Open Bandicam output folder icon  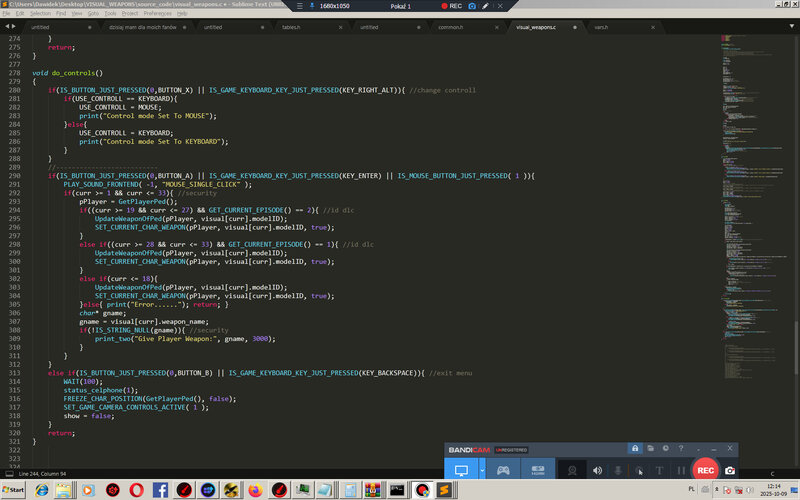(x=650, y=448)
